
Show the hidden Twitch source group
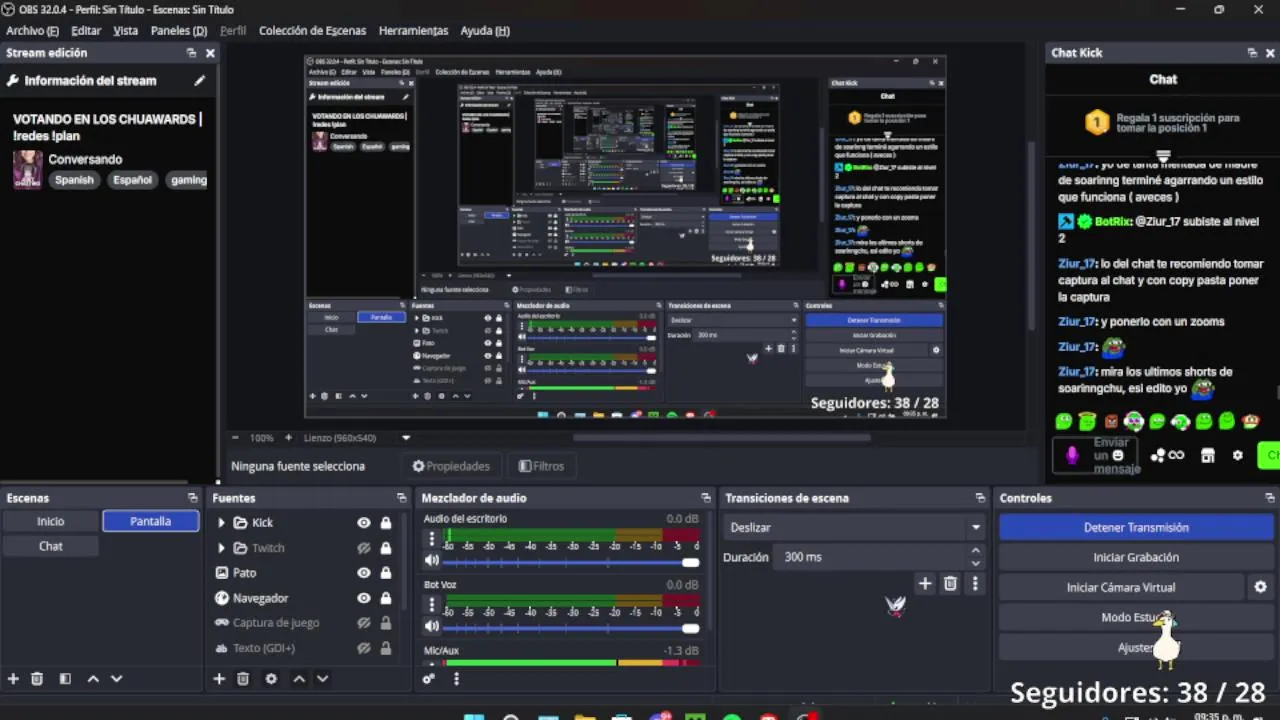[364, 548]
